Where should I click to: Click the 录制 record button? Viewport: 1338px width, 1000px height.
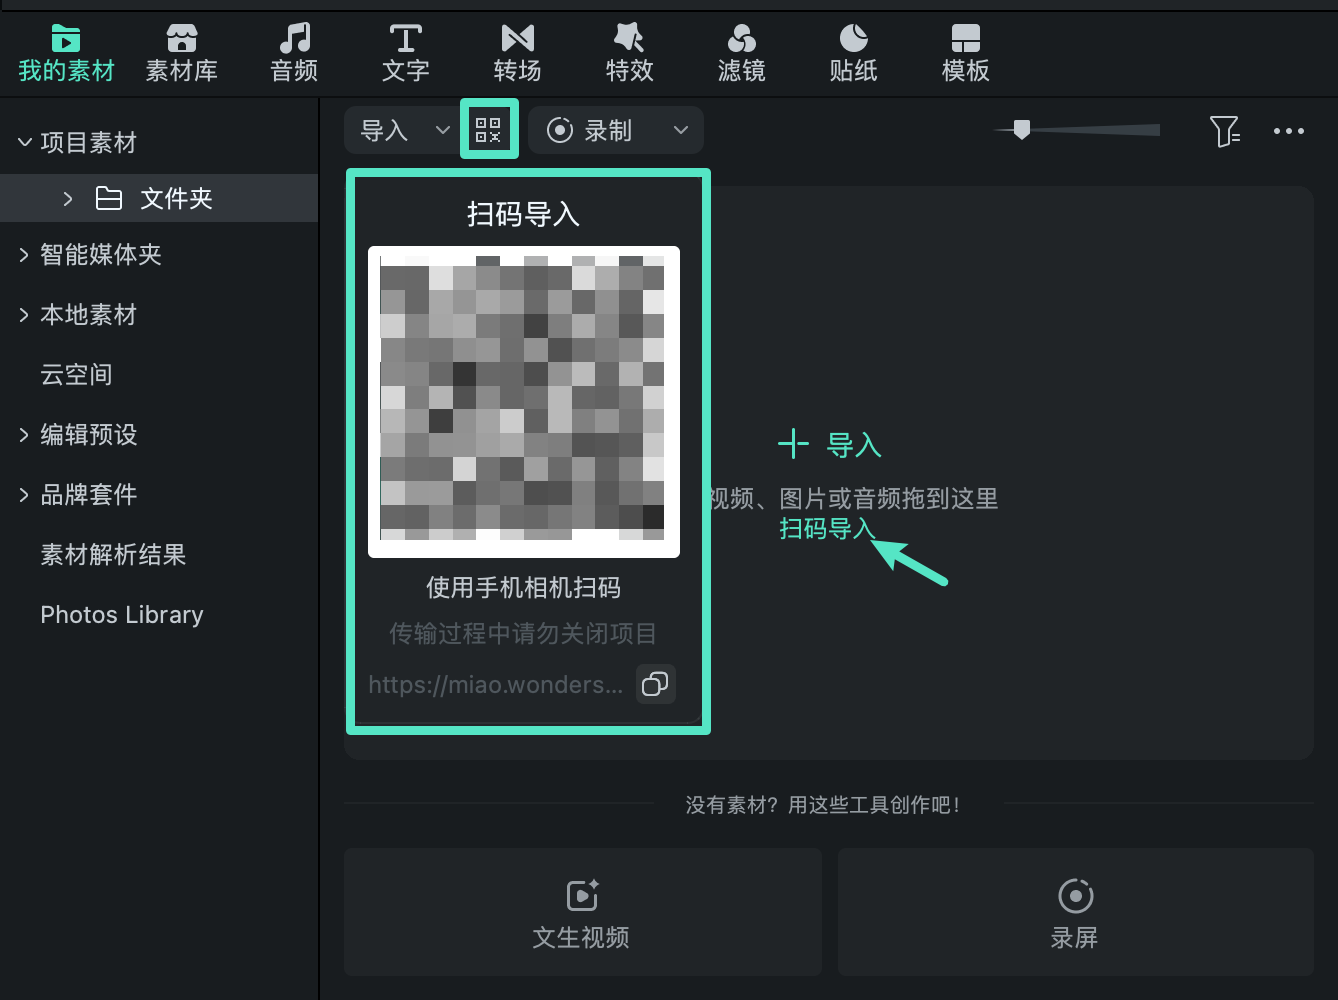[590, 130]
